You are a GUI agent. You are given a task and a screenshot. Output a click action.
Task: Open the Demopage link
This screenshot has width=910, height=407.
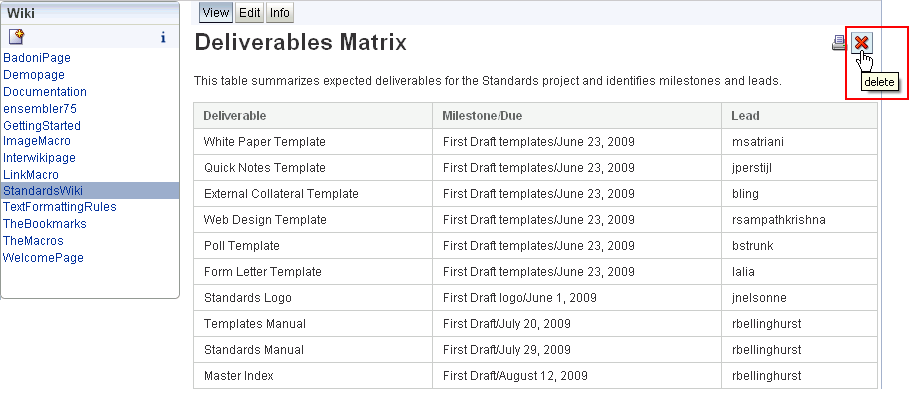coord(34,74)
